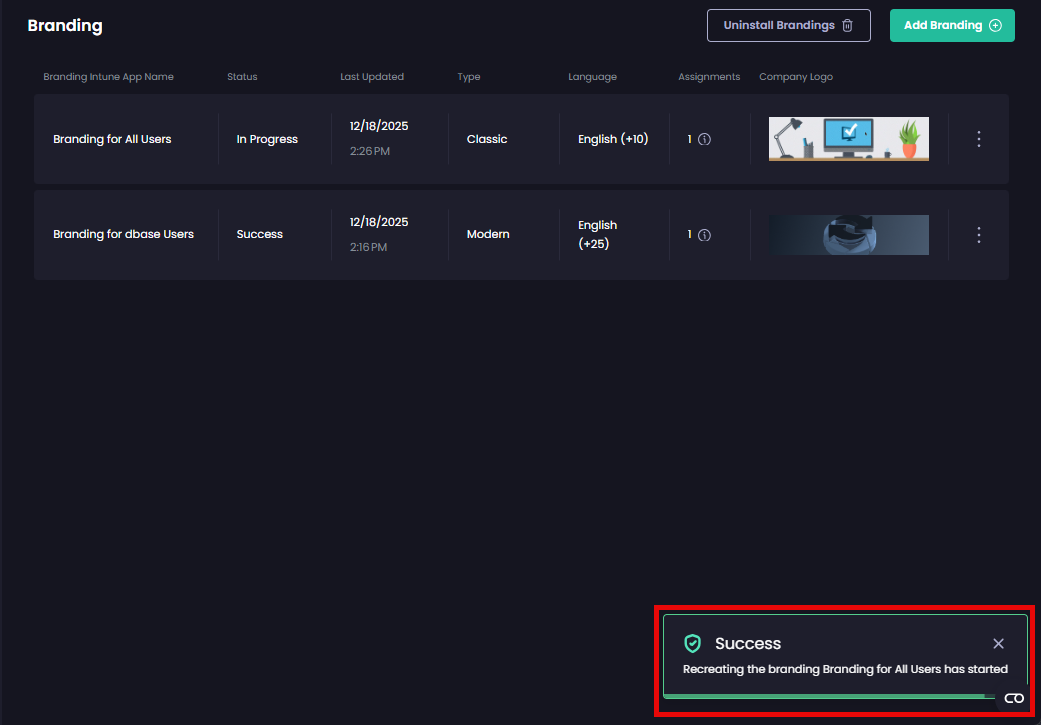Image resolution: width=1041 pixels, height=725 pixels.
Task: Click the Type column header
Action: pyautogui.click(x=468, y=76)
